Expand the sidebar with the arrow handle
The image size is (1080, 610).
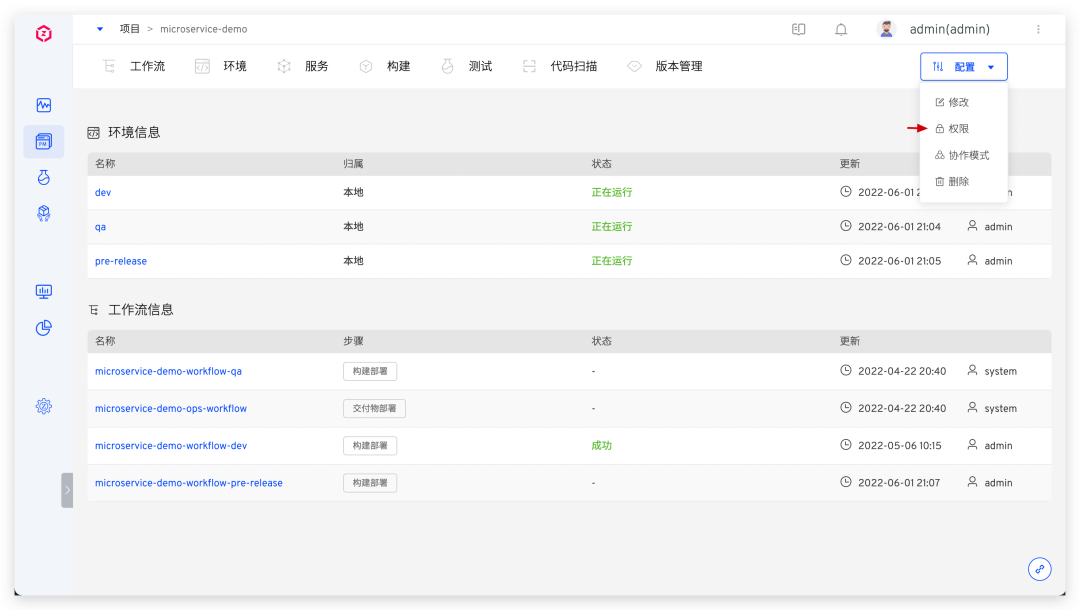click(67, 490)
